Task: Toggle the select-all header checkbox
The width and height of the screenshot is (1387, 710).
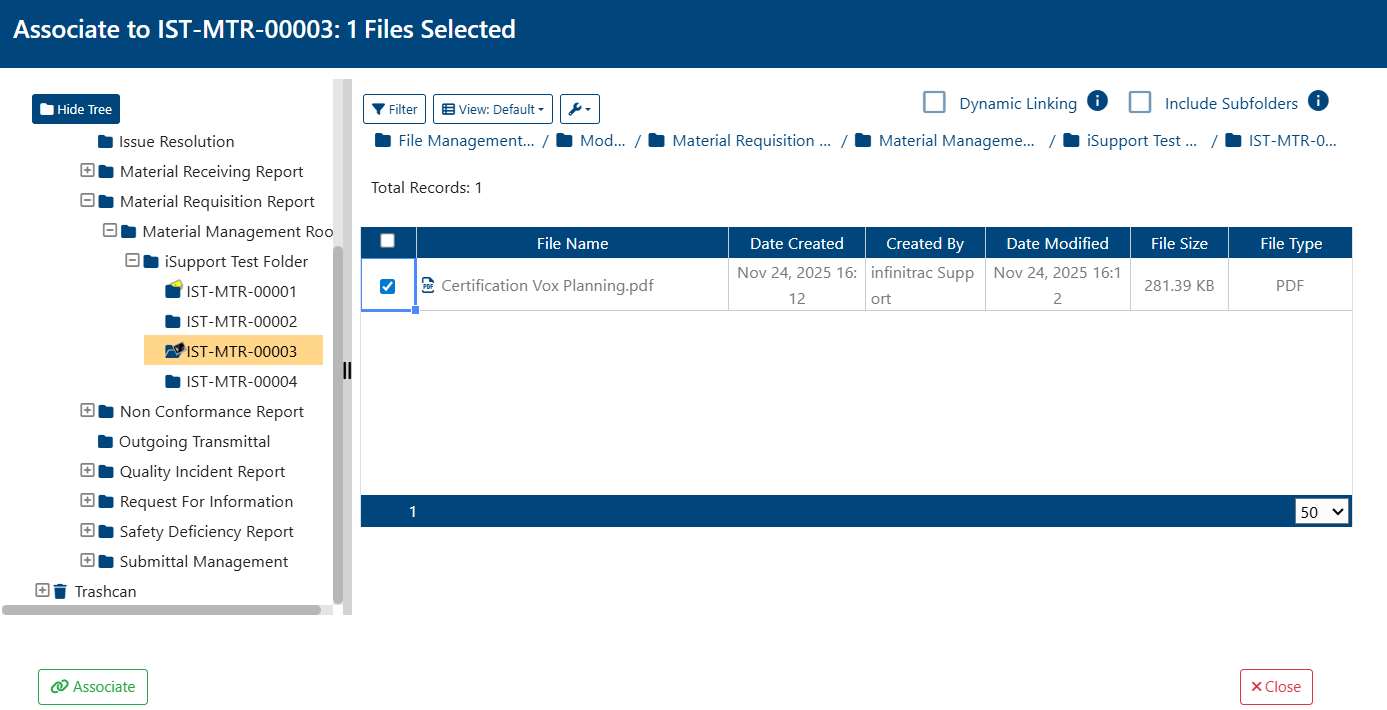Action: [x=388, y=241]
